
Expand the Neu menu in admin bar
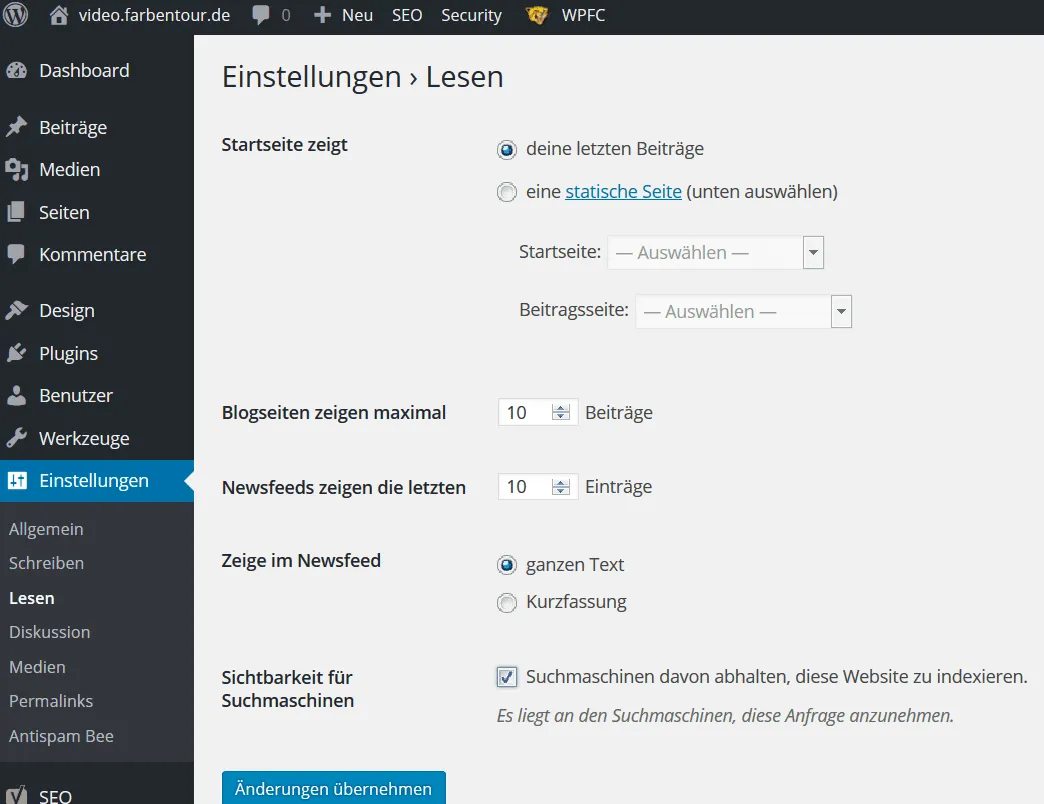344,15
